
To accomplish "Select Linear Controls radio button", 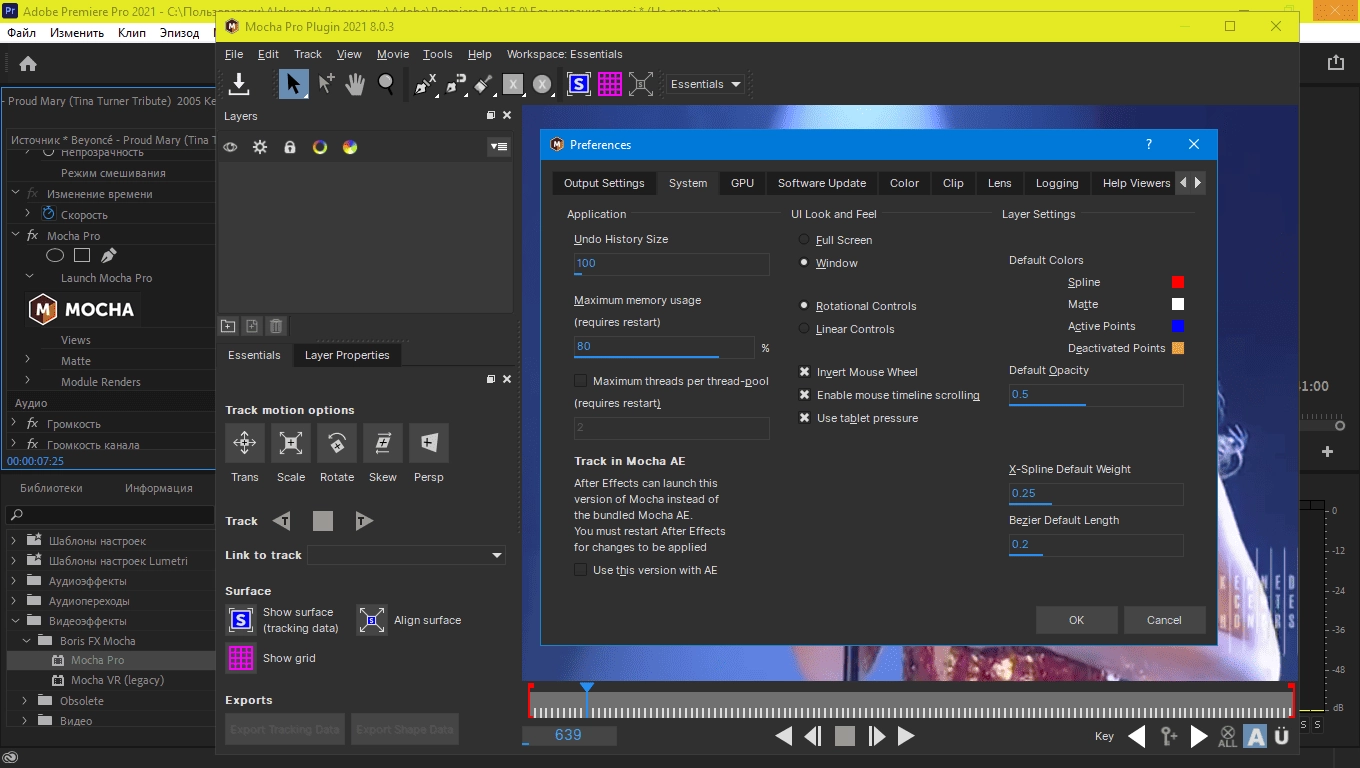I will click(804, 329).
